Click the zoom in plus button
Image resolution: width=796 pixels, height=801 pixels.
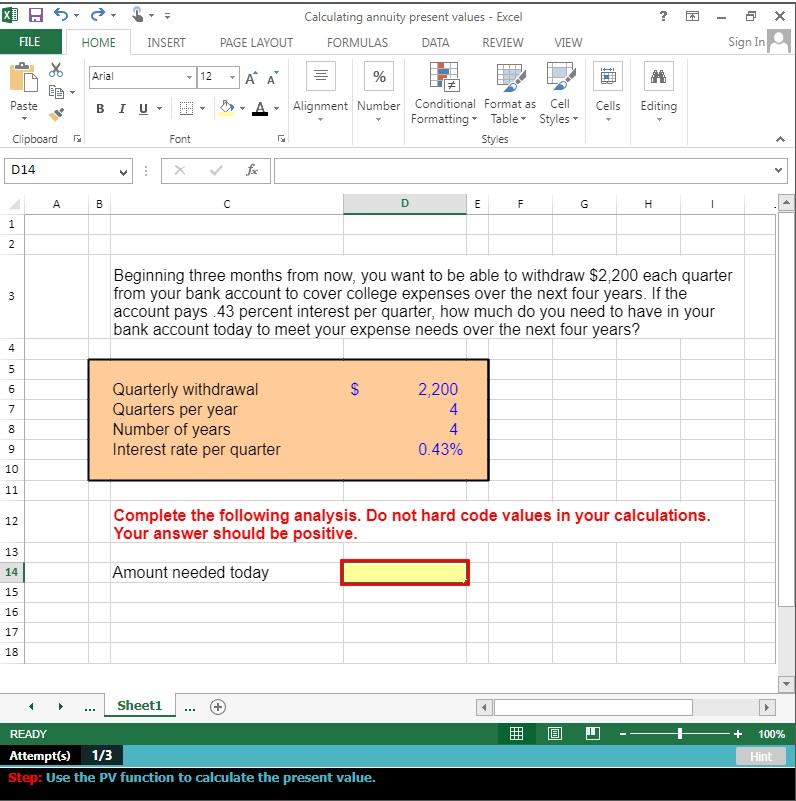[x=737, y=734]
